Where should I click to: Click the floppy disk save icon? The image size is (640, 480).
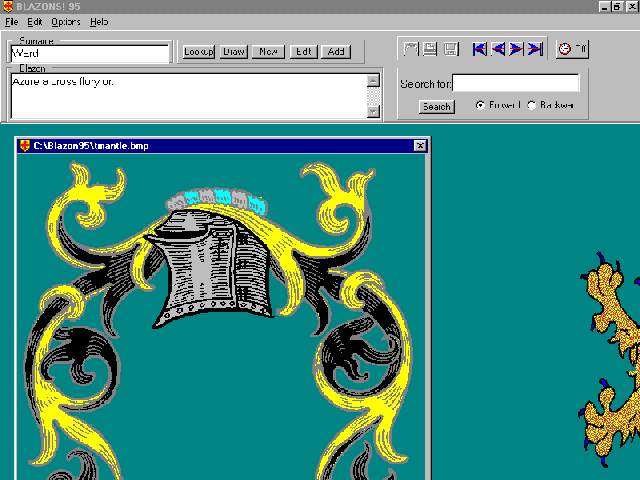tap(450, 49)
